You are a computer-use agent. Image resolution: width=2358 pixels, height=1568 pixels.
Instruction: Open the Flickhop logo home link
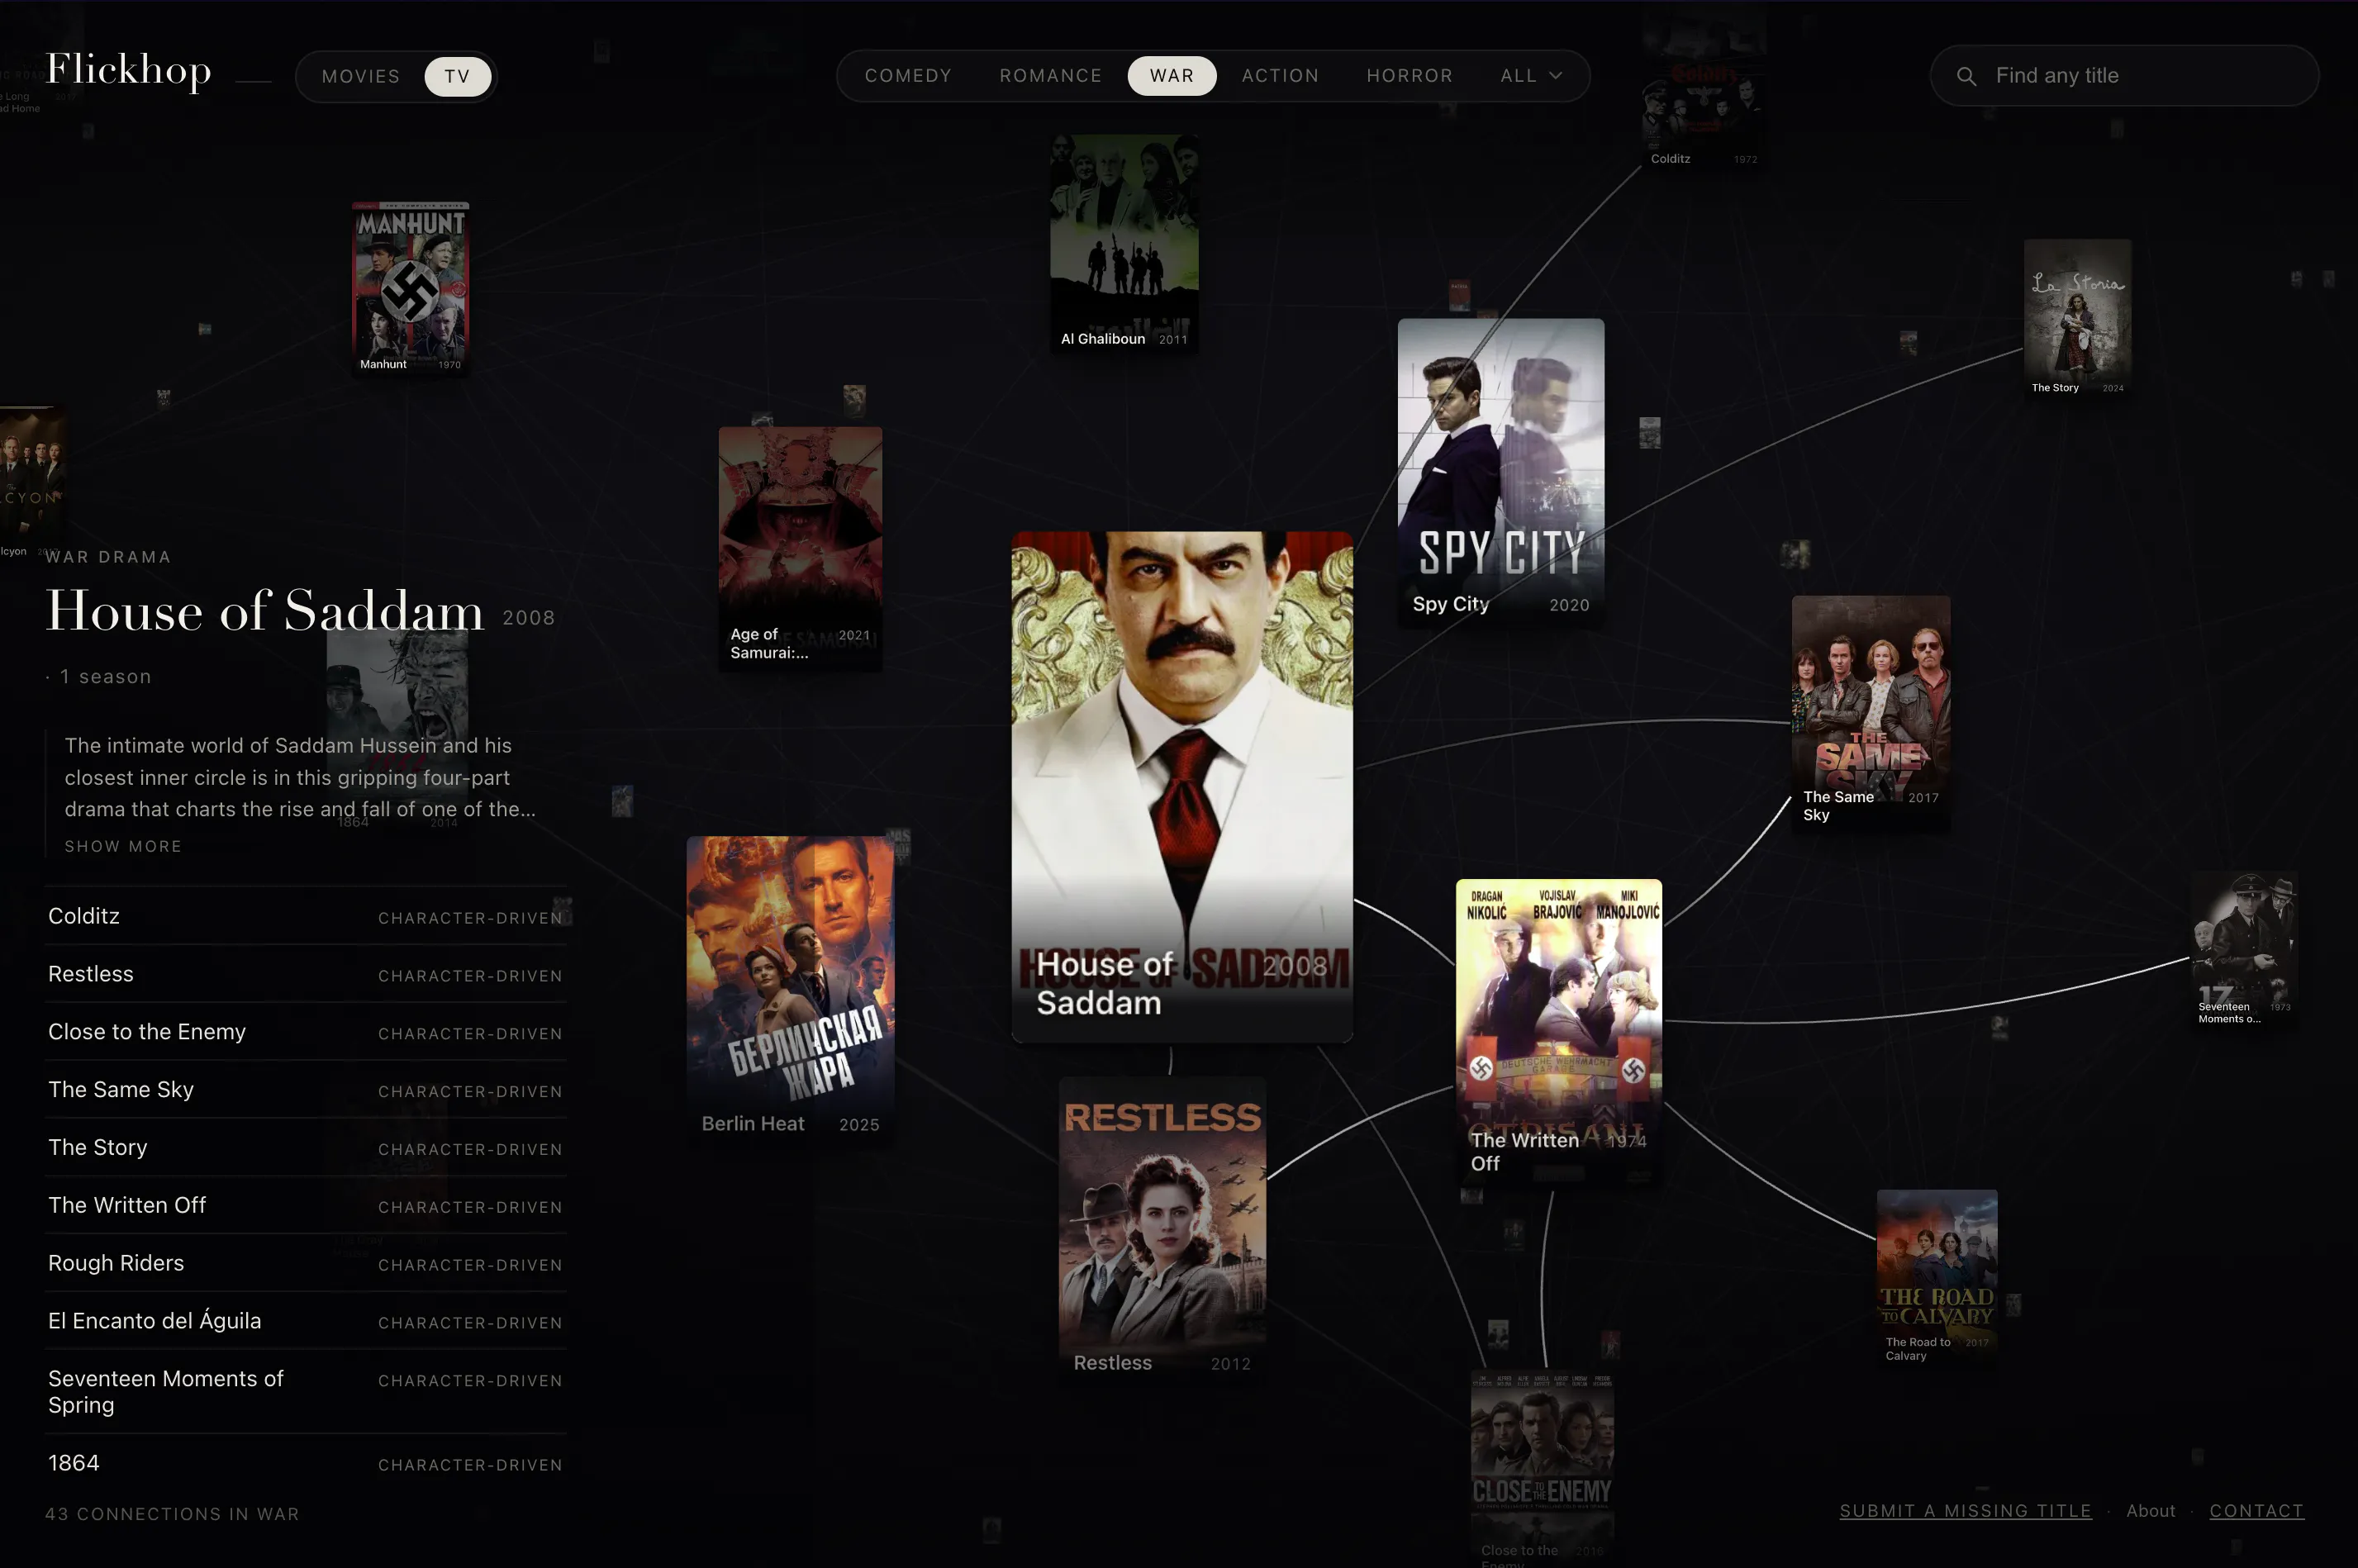(x=129, y=71)
